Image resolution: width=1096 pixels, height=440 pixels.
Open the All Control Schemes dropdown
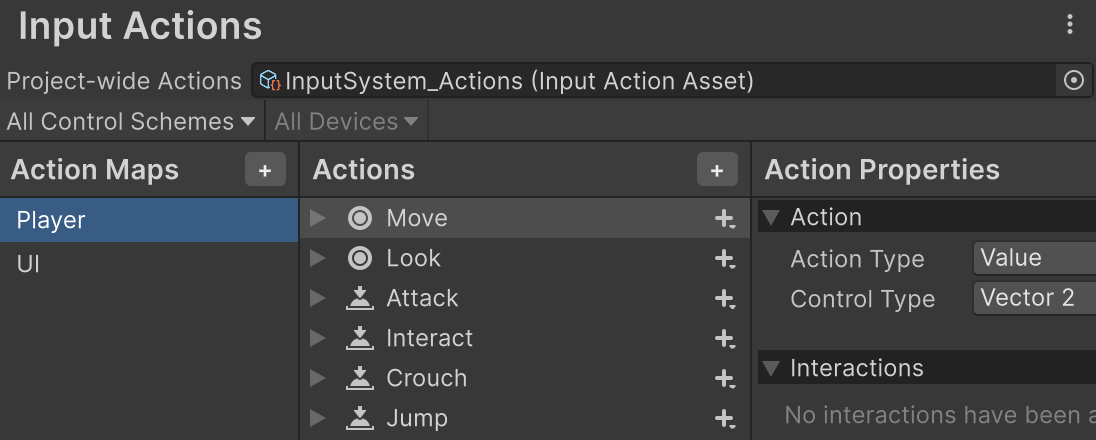(x=131, y=122)
